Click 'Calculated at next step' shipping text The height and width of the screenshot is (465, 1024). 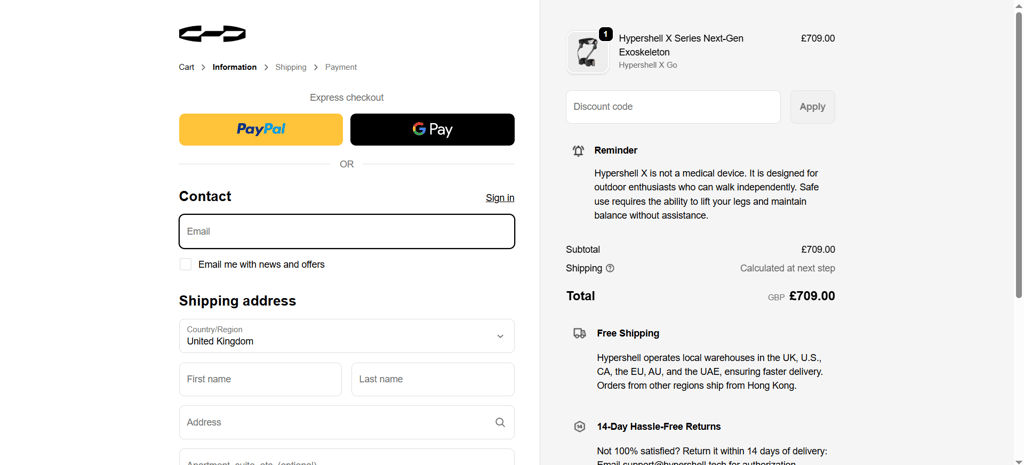787,268
